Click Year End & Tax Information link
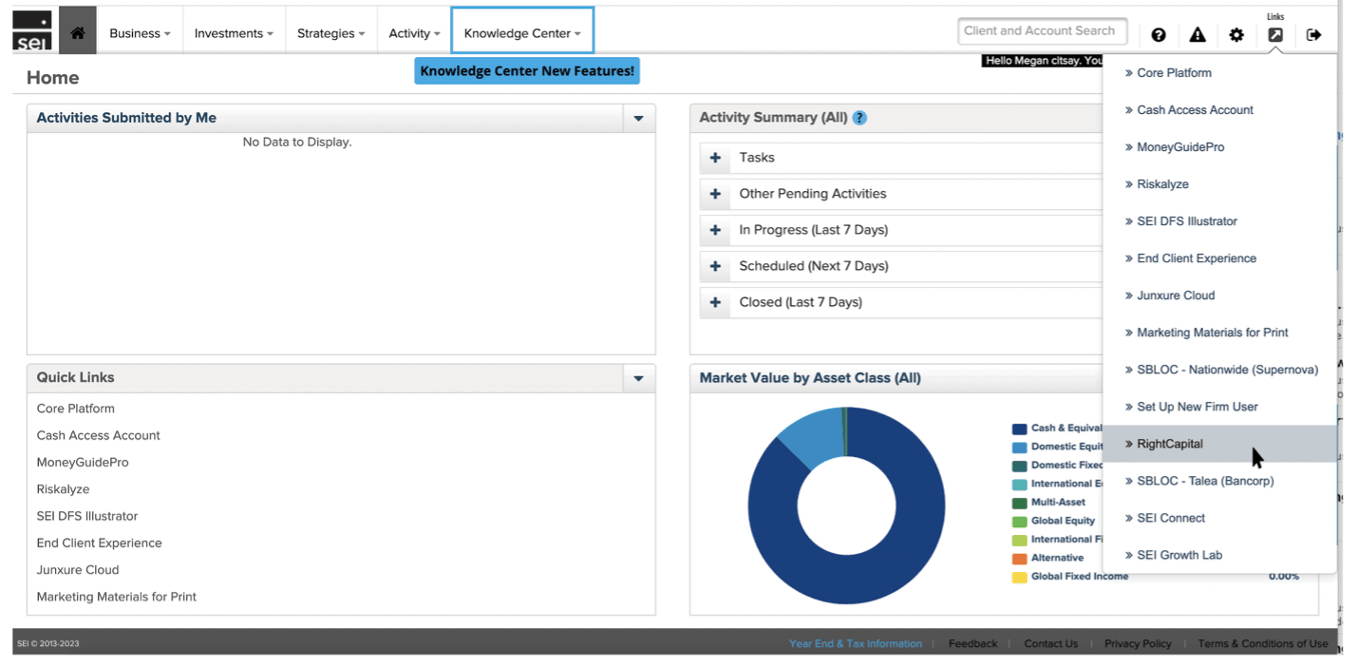 [855, 644]
